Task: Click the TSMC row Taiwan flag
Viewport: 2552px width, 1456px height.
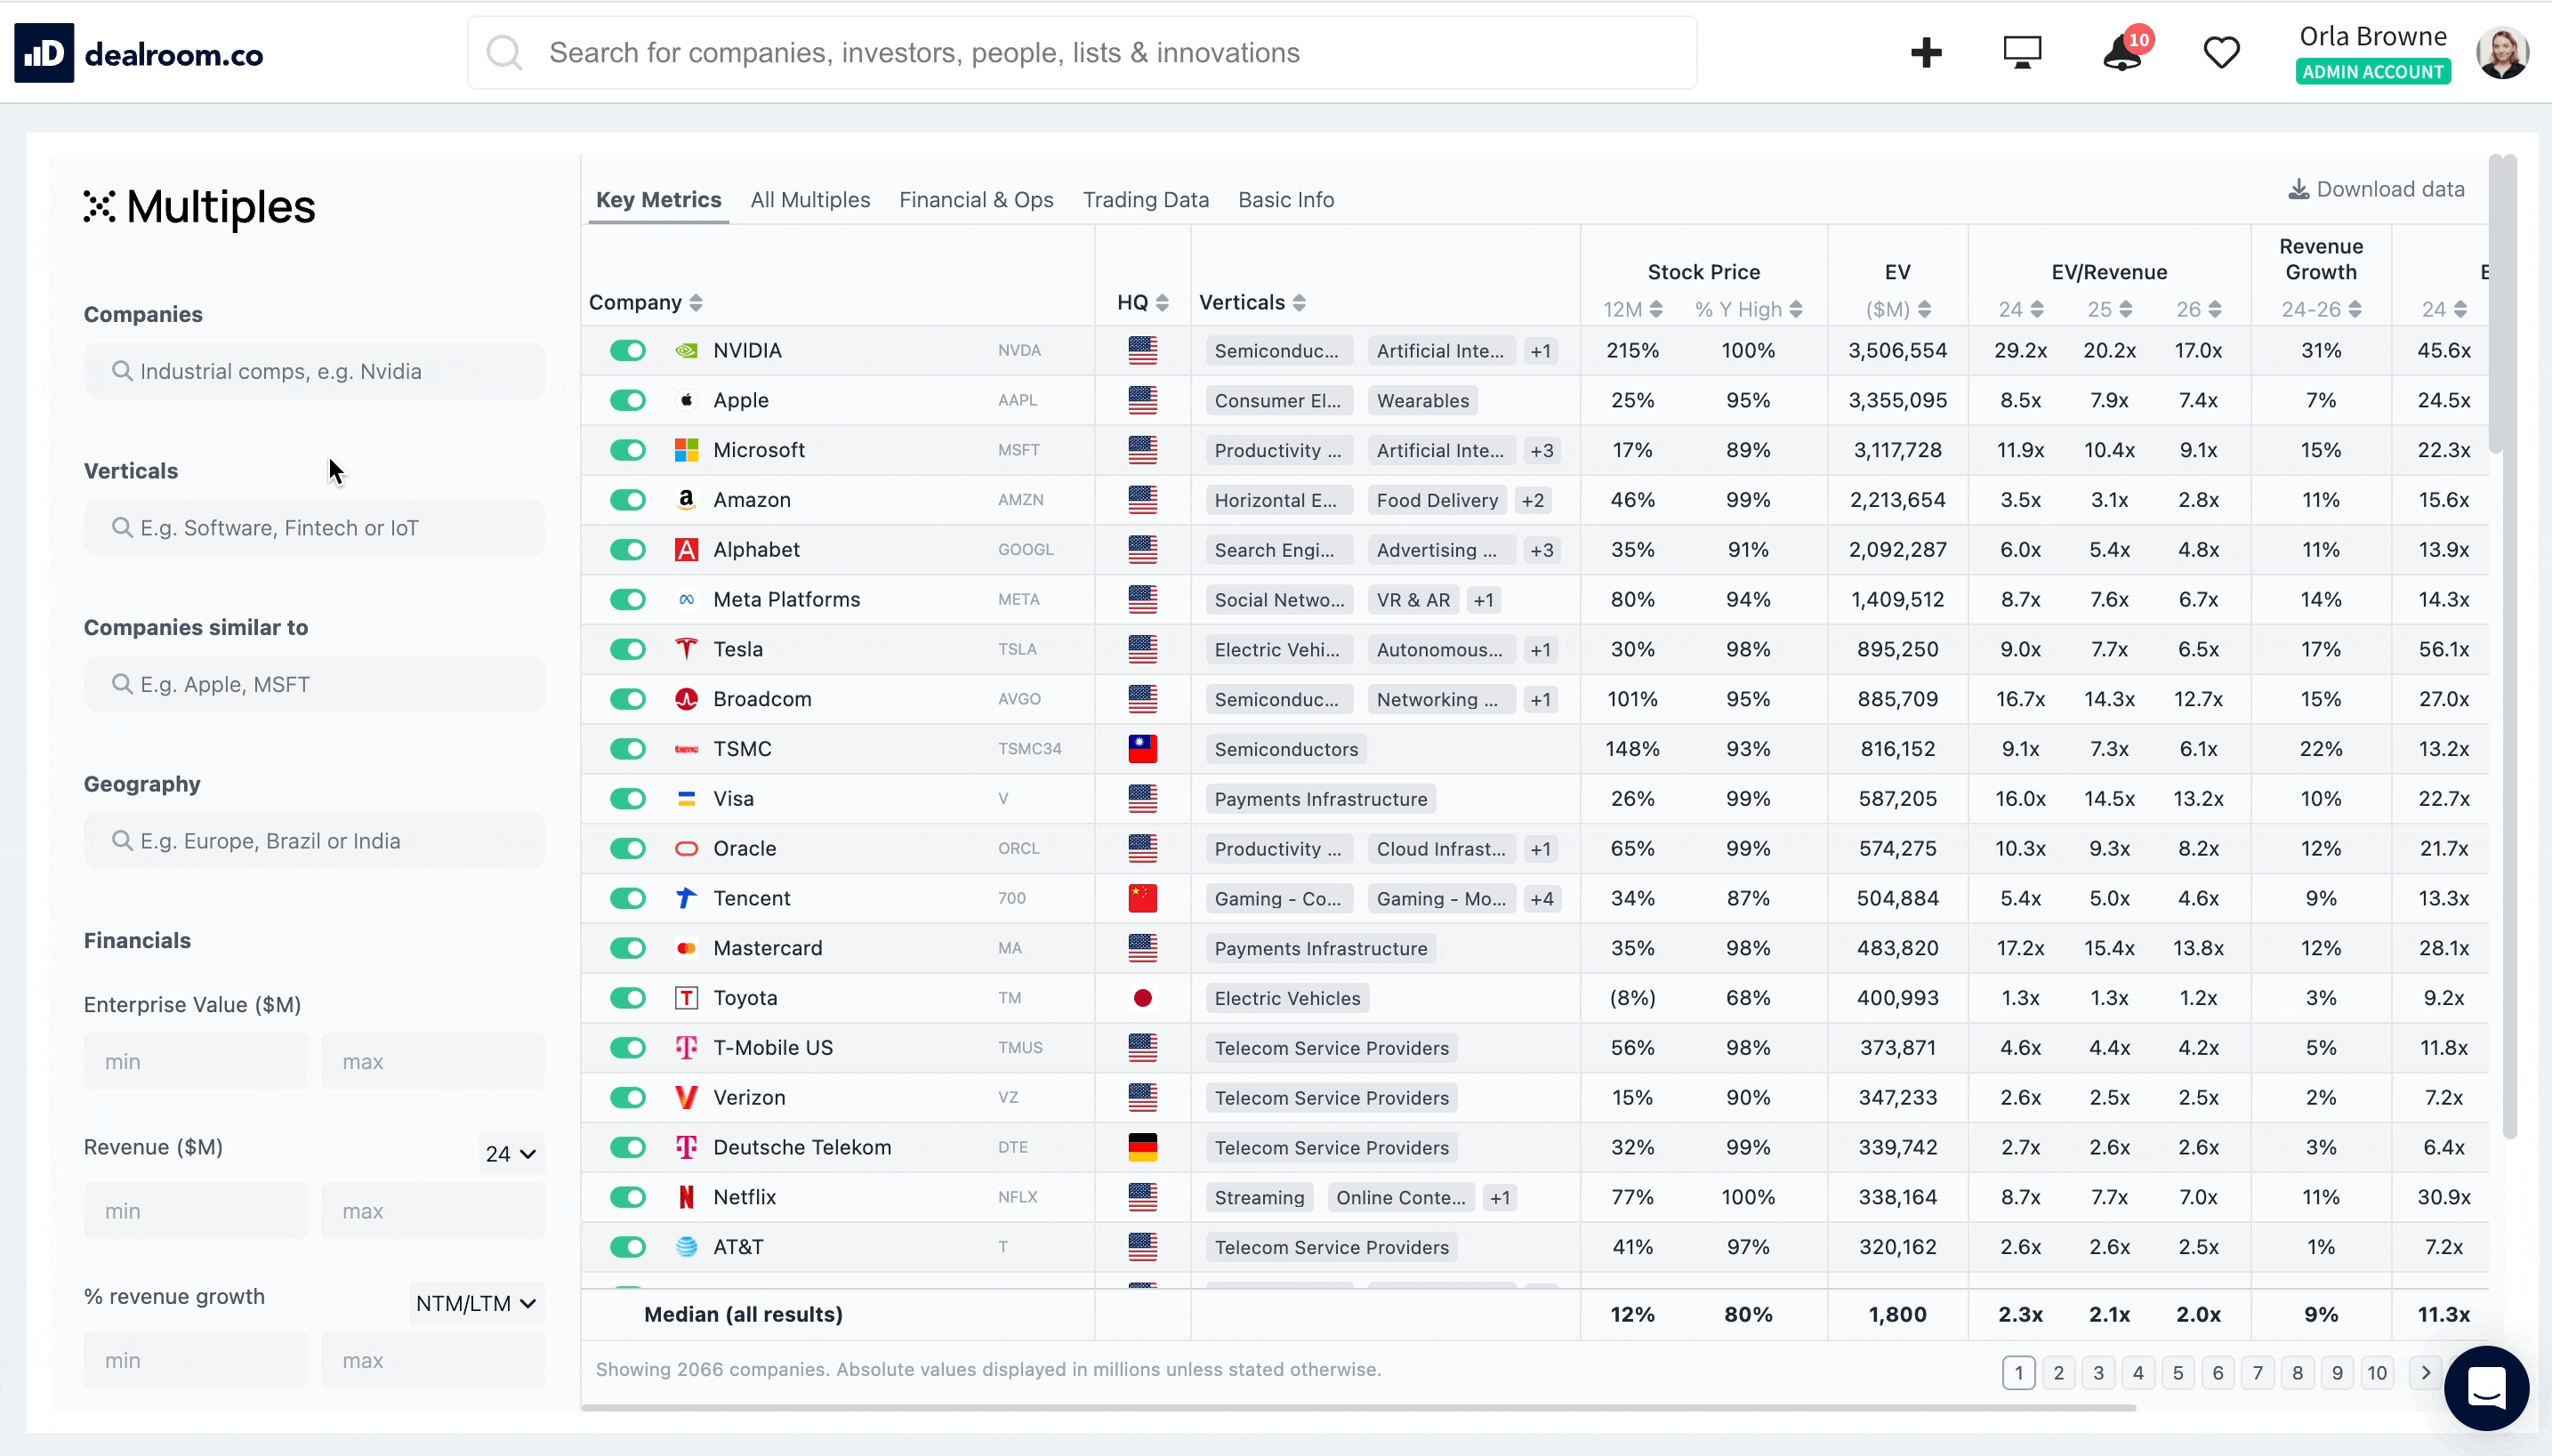Action: click(1143, 749)
